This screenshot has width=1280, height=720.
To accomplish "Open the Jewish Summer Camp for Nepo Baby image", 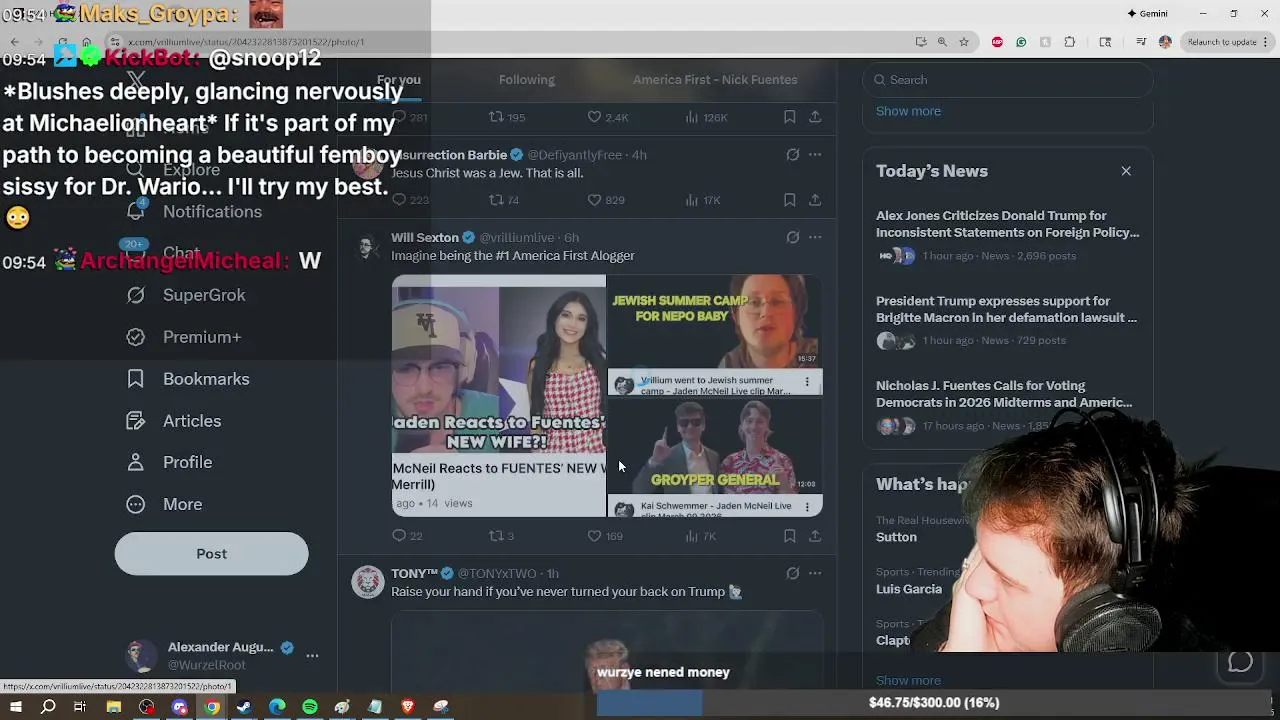I will click(715, 335).
